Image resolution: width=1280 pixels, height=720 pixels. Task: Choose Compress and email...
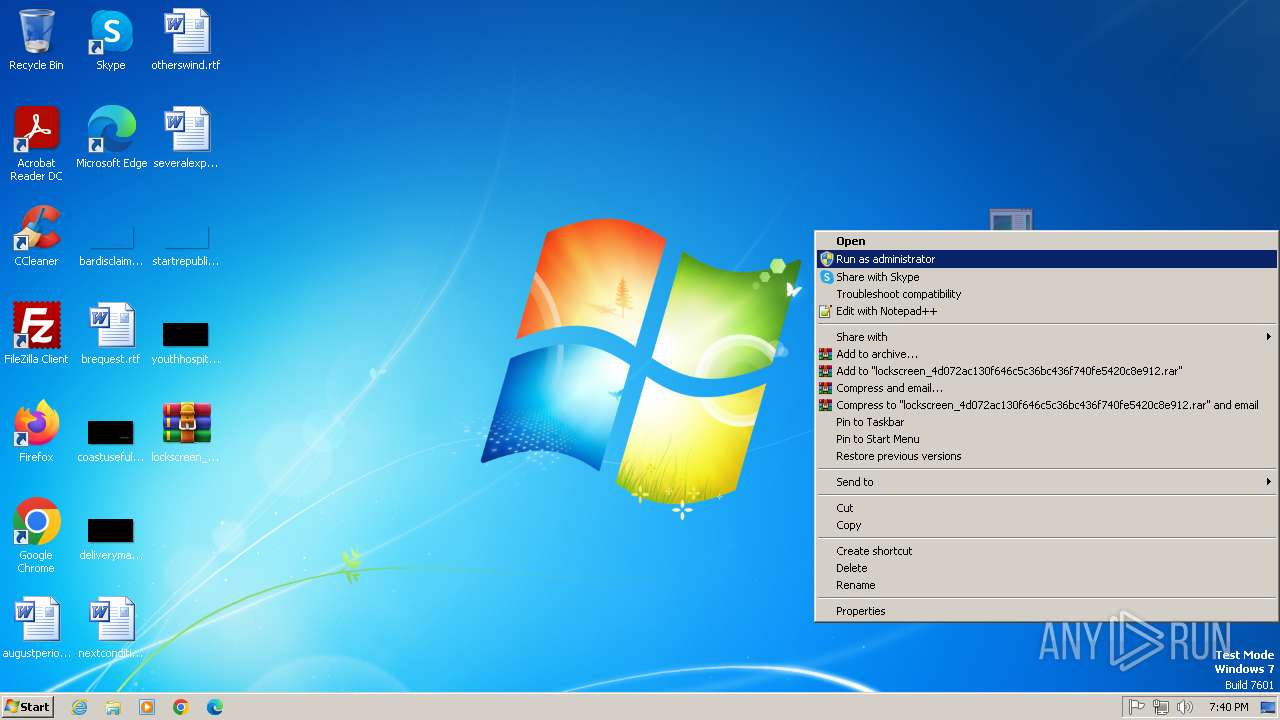tap(1047, 388)
